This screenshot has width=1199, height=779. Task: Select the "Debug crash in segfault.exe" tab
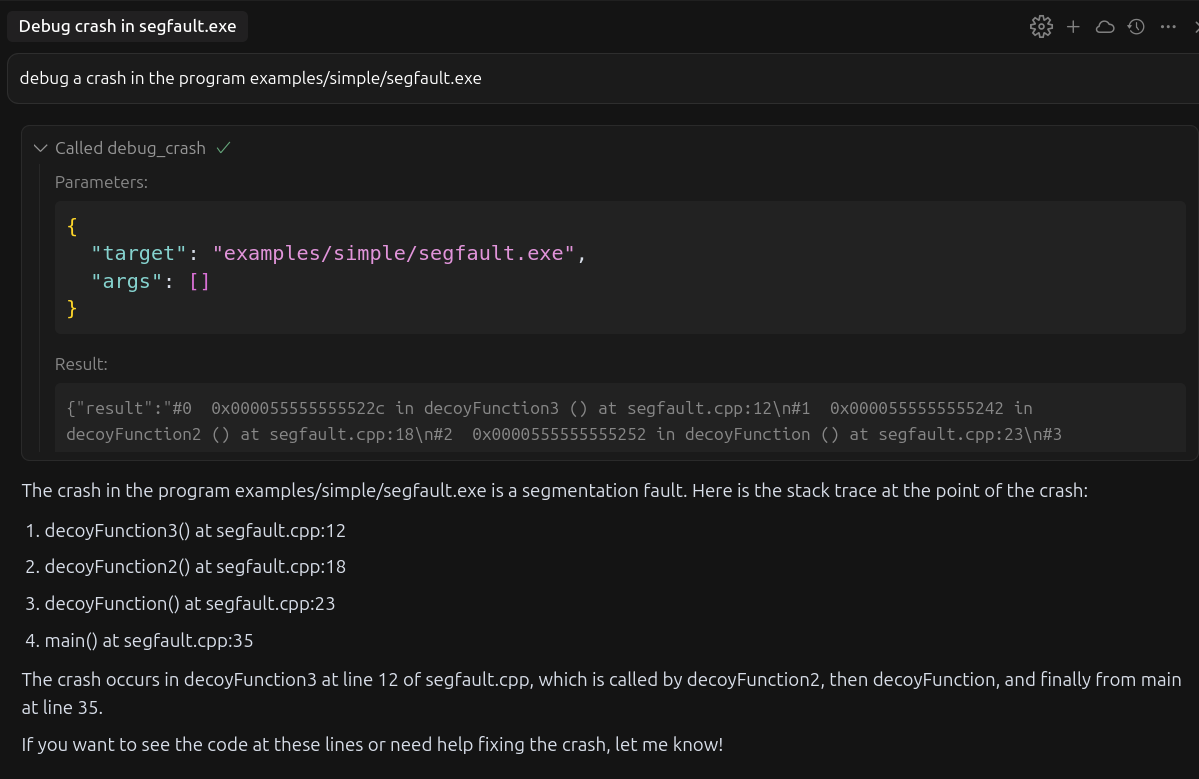point(127,27)
